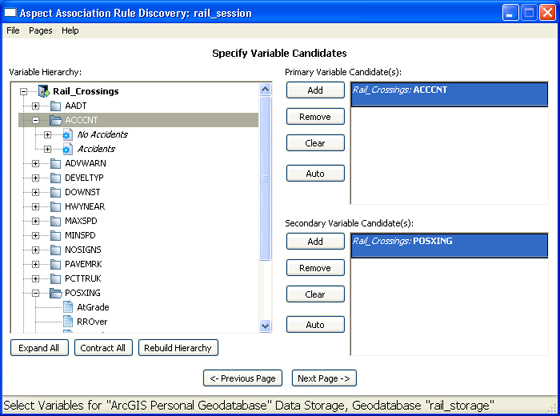Expand the ADVWARN tree node

[35, 164]
